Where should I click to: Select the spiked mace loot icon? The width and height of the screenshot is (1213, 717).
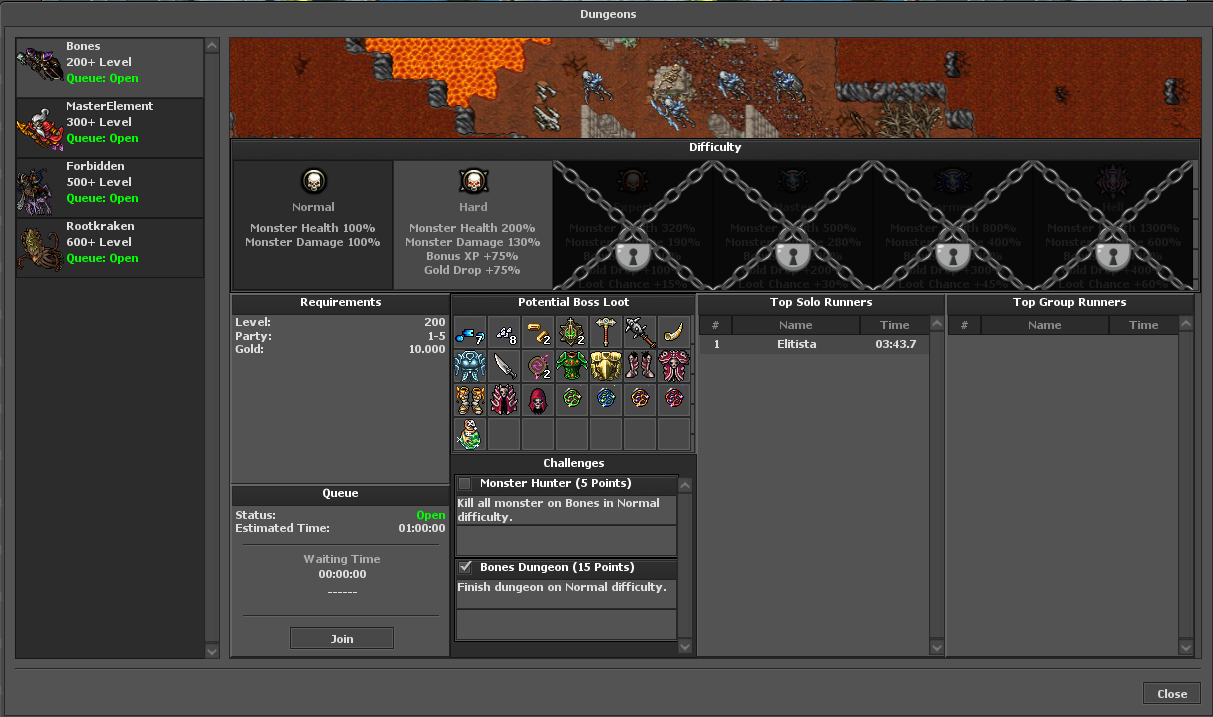coord(640,332)
